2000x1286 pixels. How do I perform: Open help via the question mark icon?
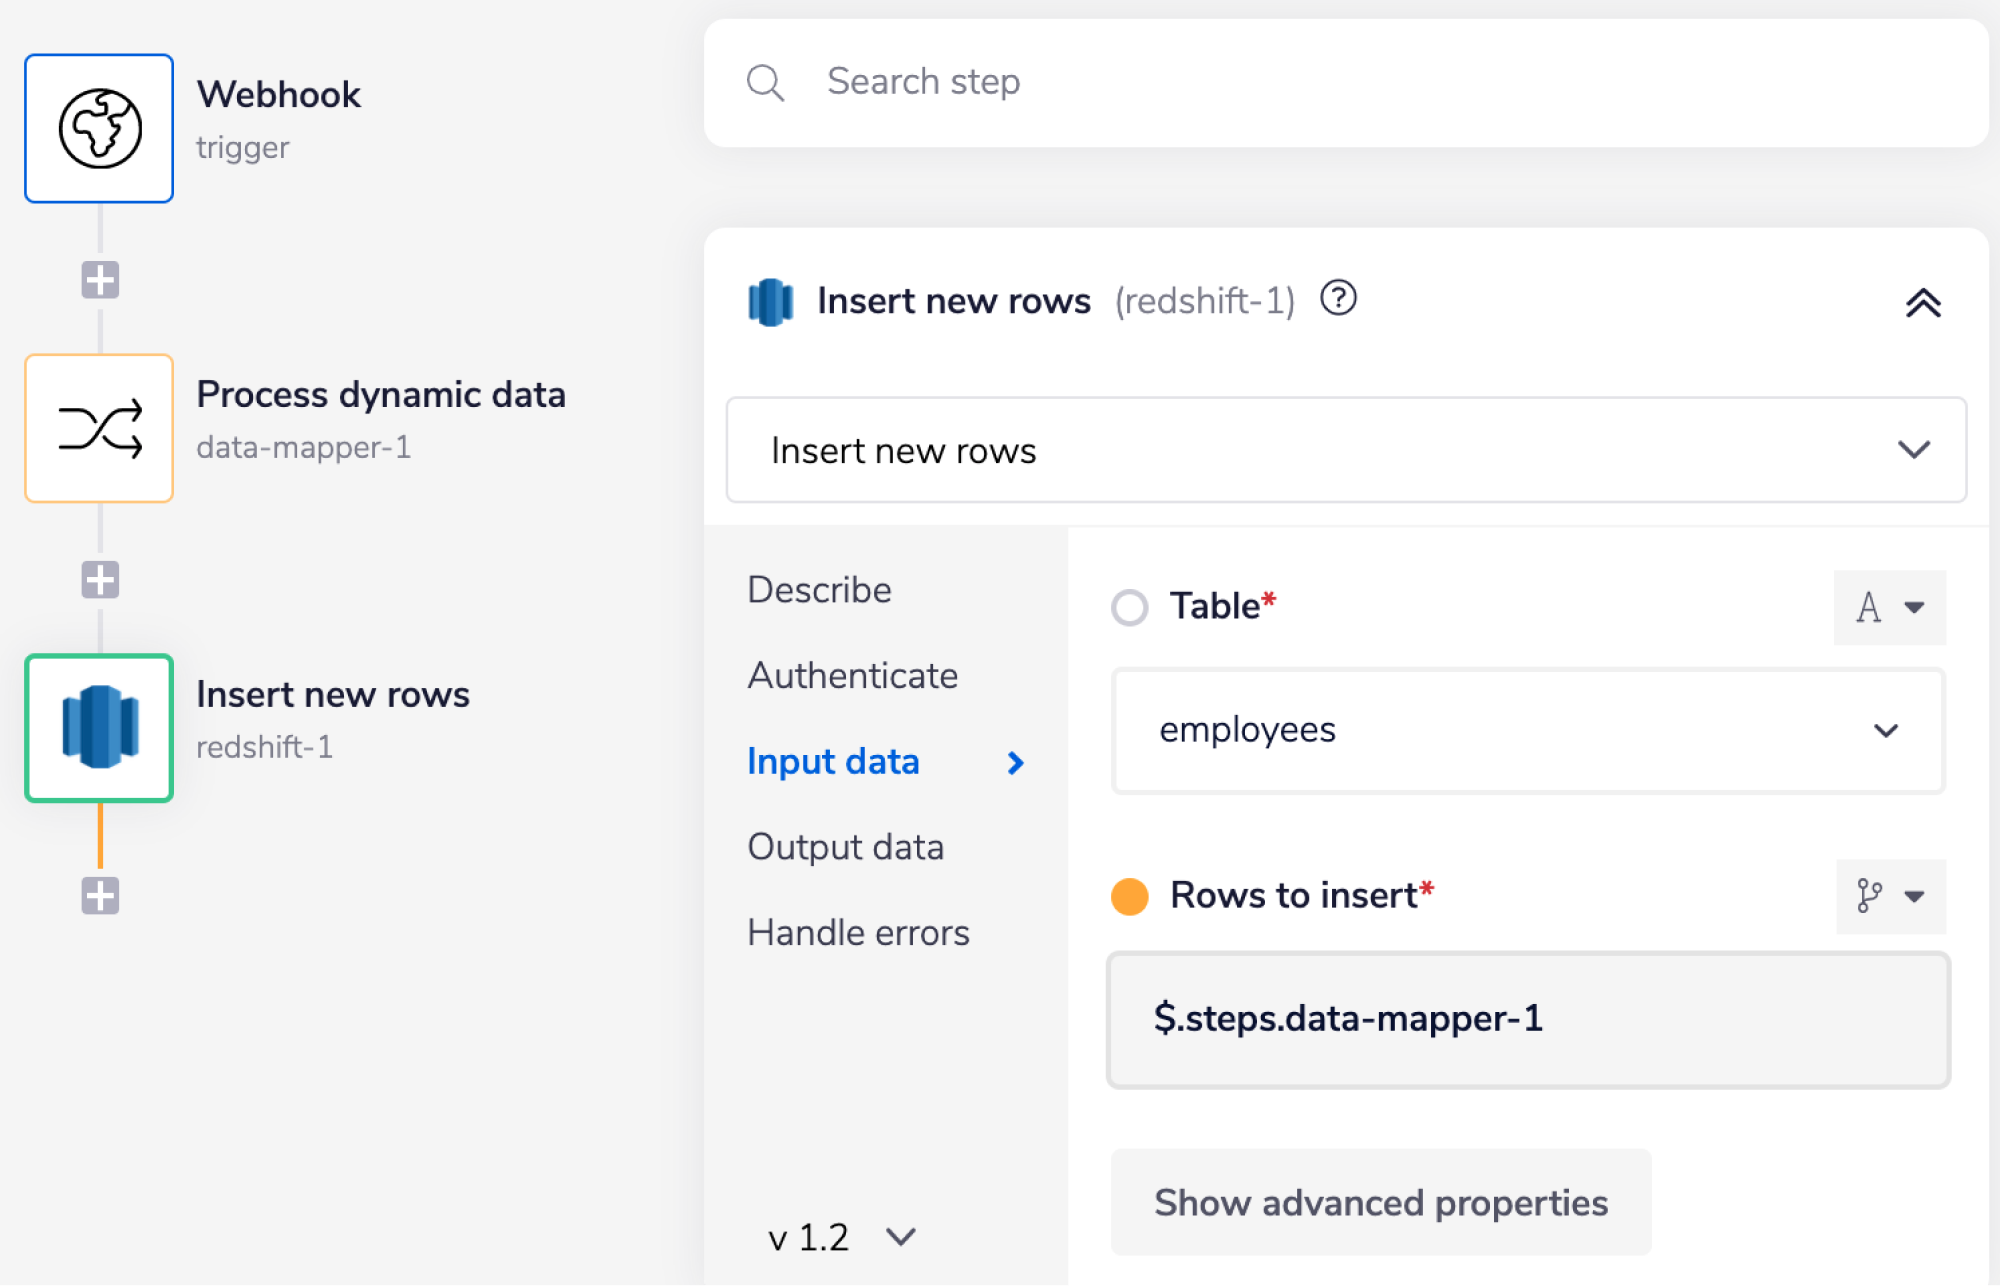1339,298
